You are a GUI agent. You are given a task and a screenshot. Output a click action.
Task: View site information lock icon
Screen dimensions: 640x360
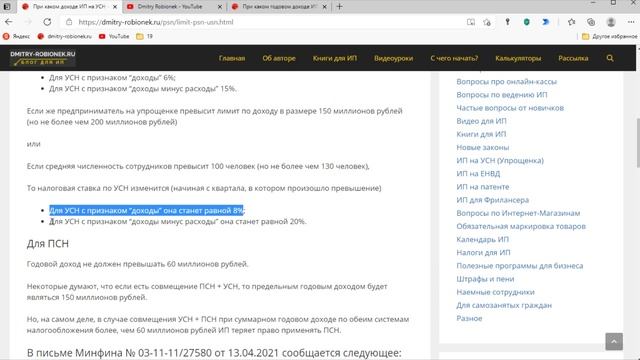[69, 22]
